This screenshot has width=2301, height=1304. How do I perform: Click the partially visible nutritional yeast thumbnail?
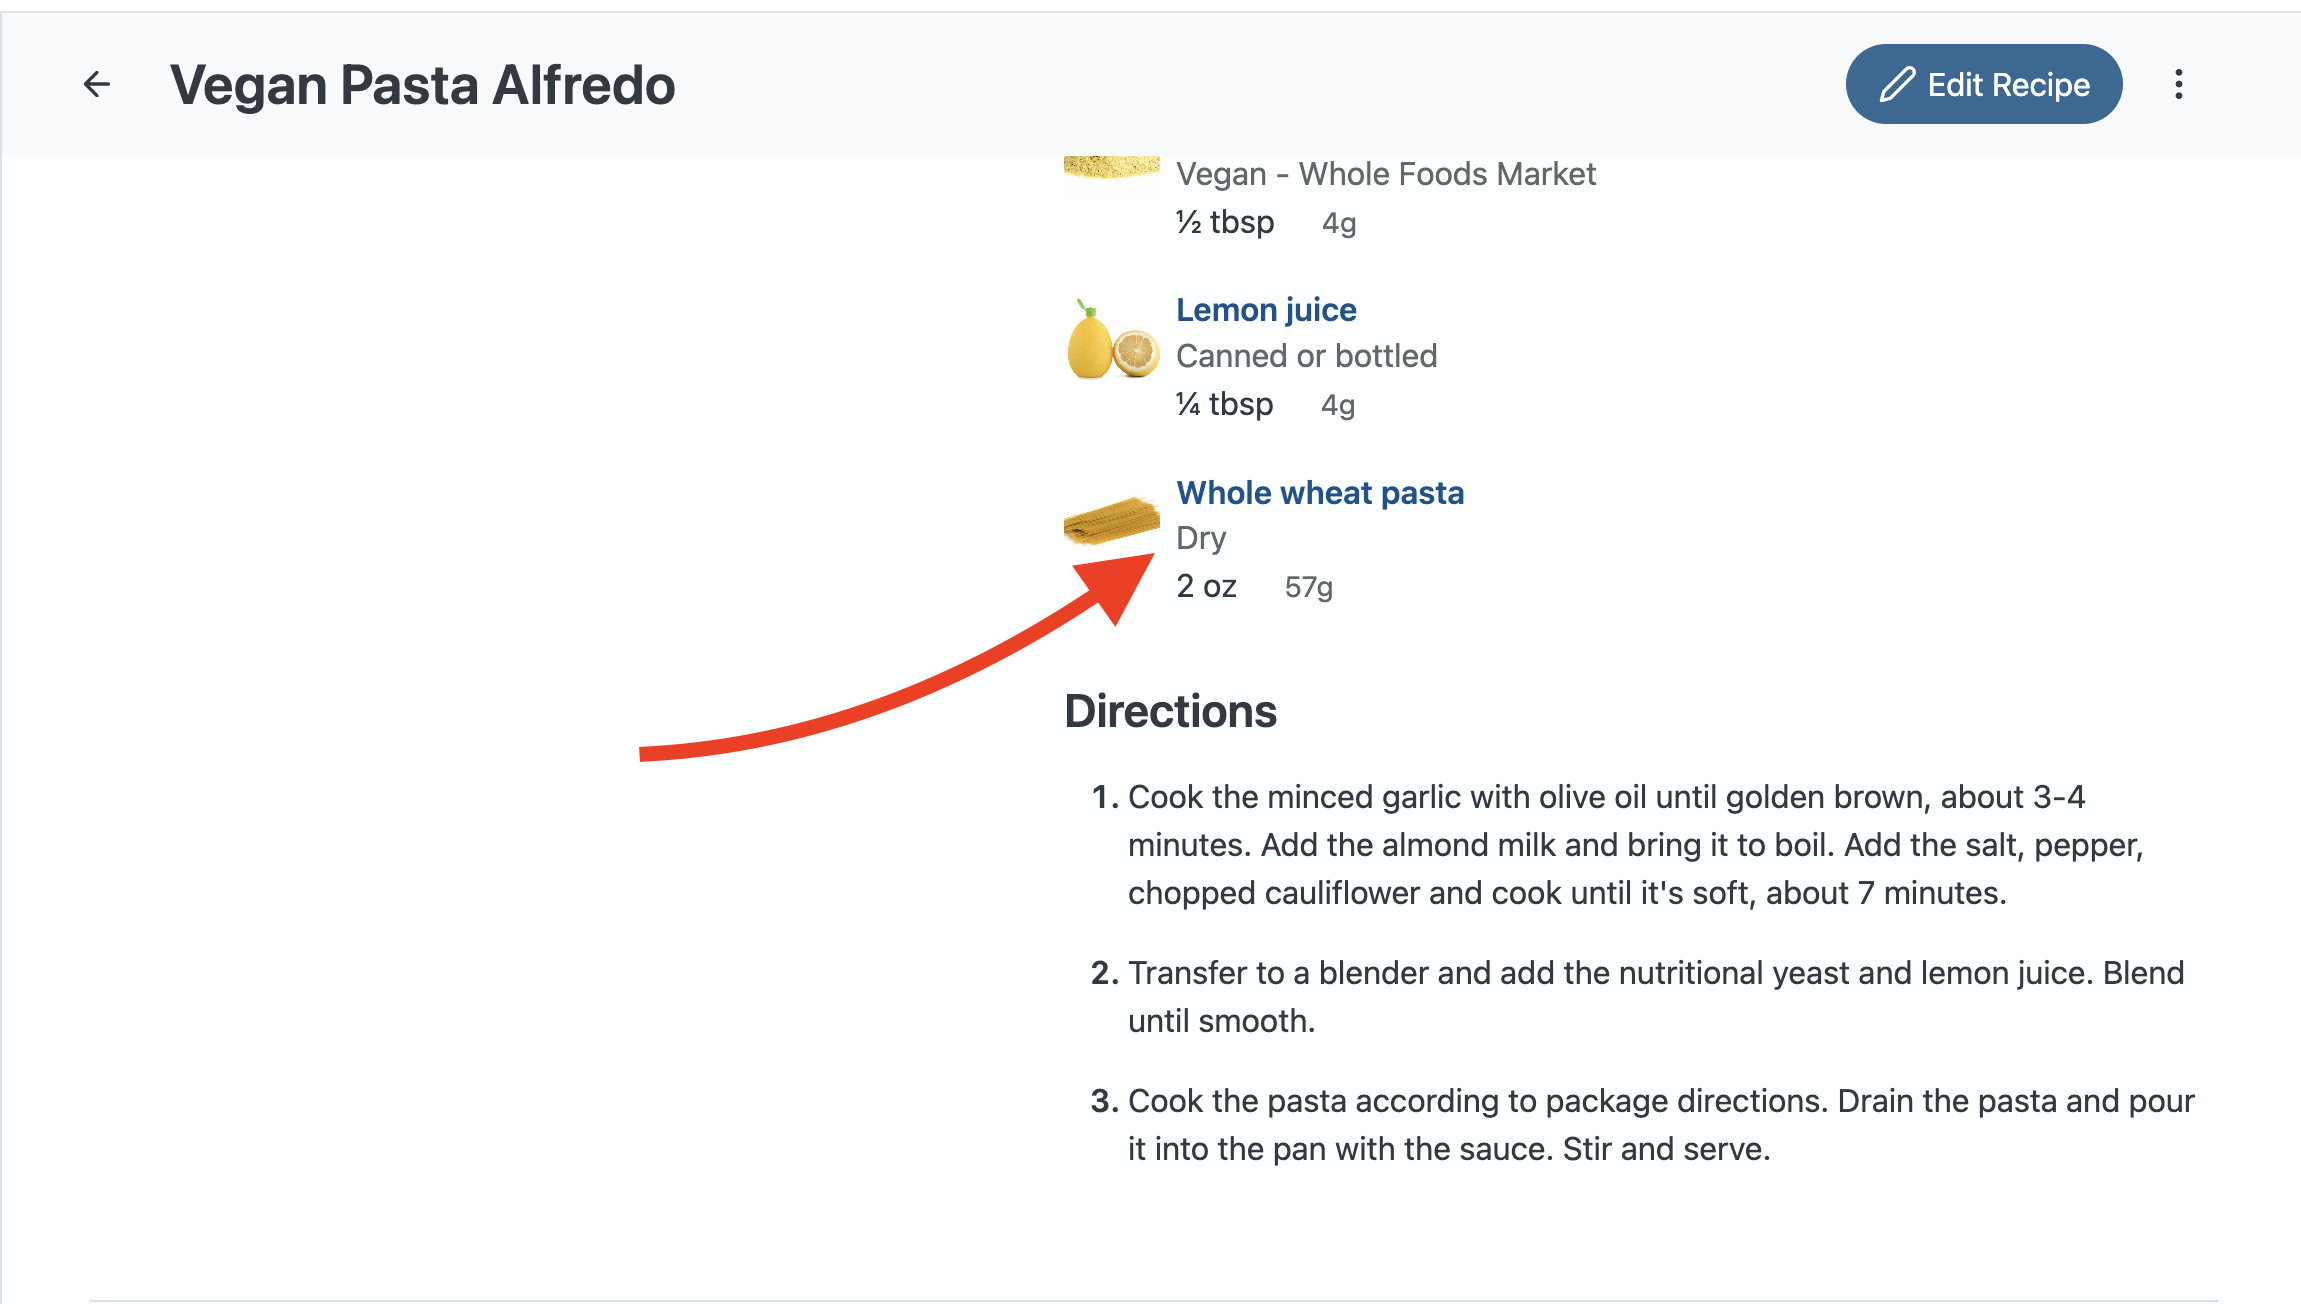(1111, 167)
